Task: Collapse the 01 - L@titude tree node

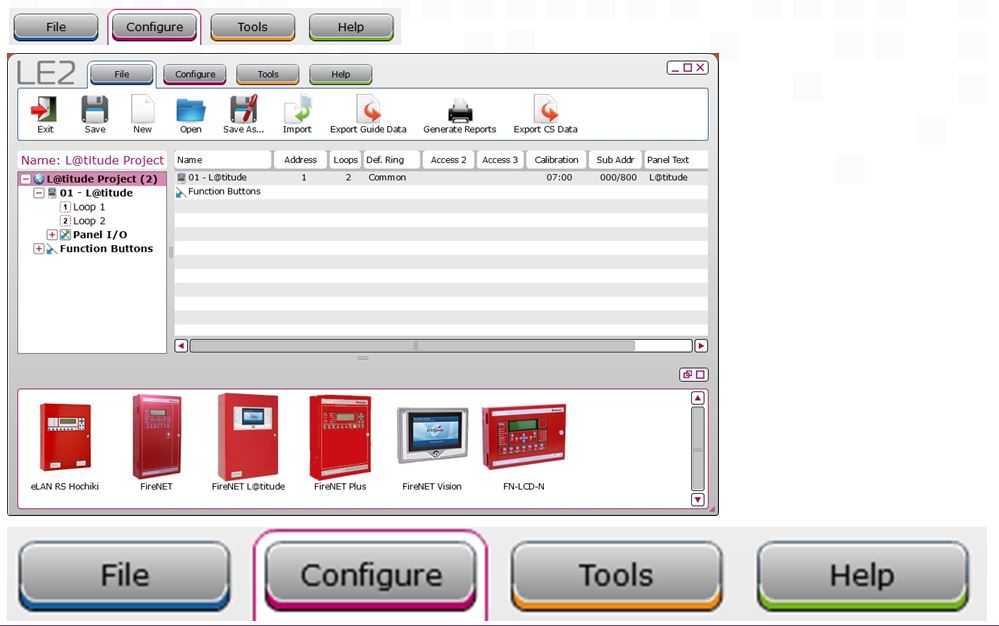Action: pyautogui.click(x=39, y=193)
